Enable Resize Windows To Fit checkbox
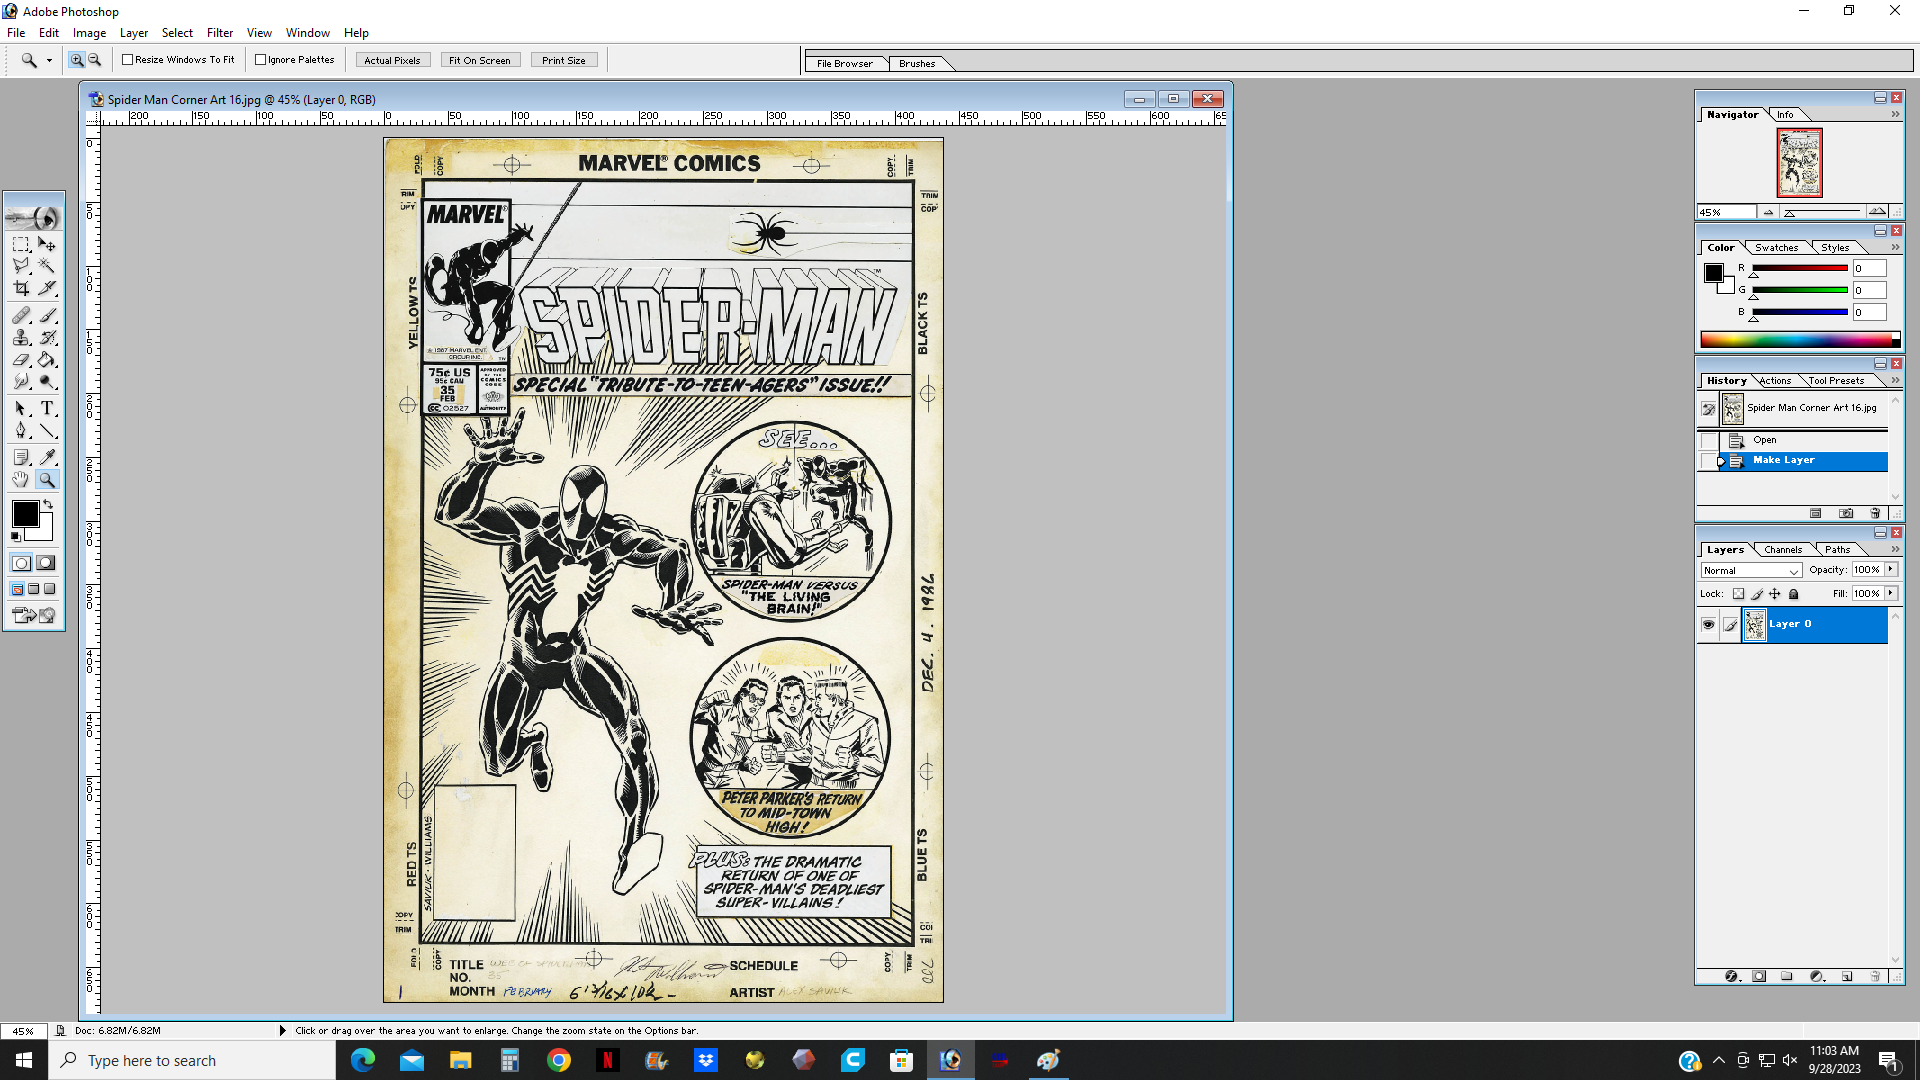 pyautogui.click(x=128, y=60)
